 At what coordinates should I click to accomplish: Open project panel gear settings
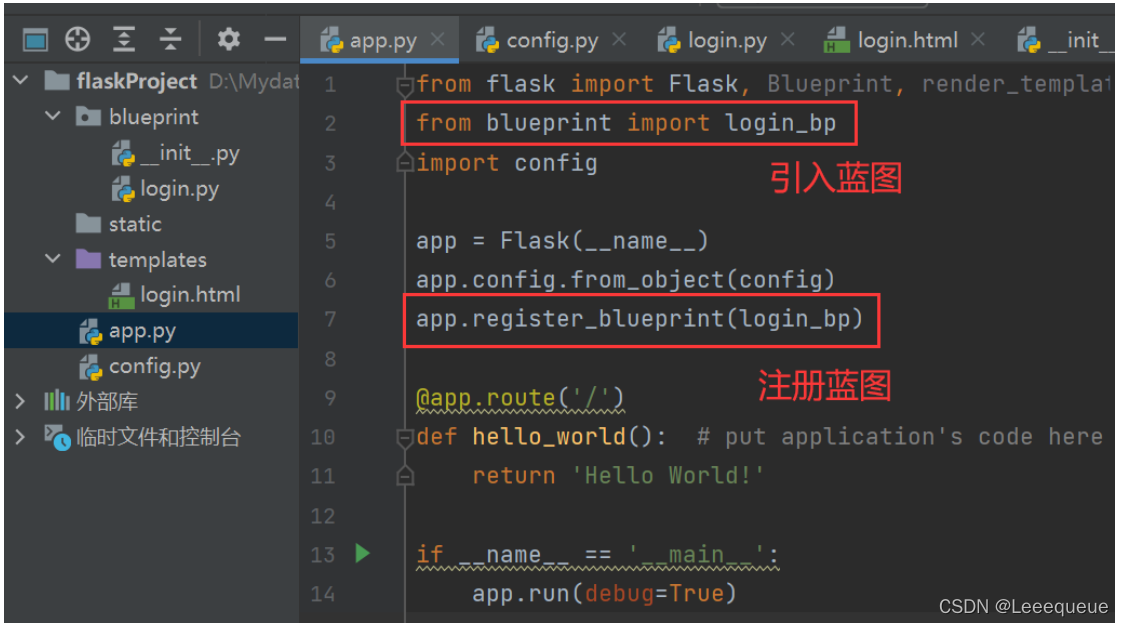pos(229,39)
